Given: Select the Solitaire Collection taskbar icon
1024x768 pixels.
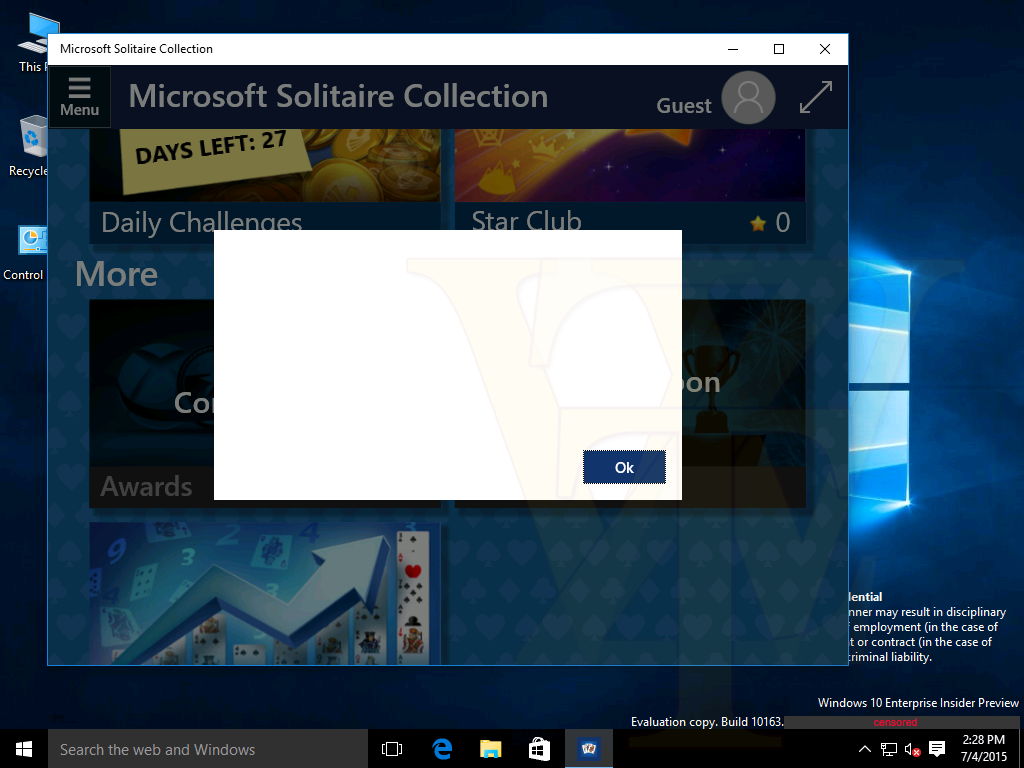Looking at the screenshot, I should tap(588, 749).
